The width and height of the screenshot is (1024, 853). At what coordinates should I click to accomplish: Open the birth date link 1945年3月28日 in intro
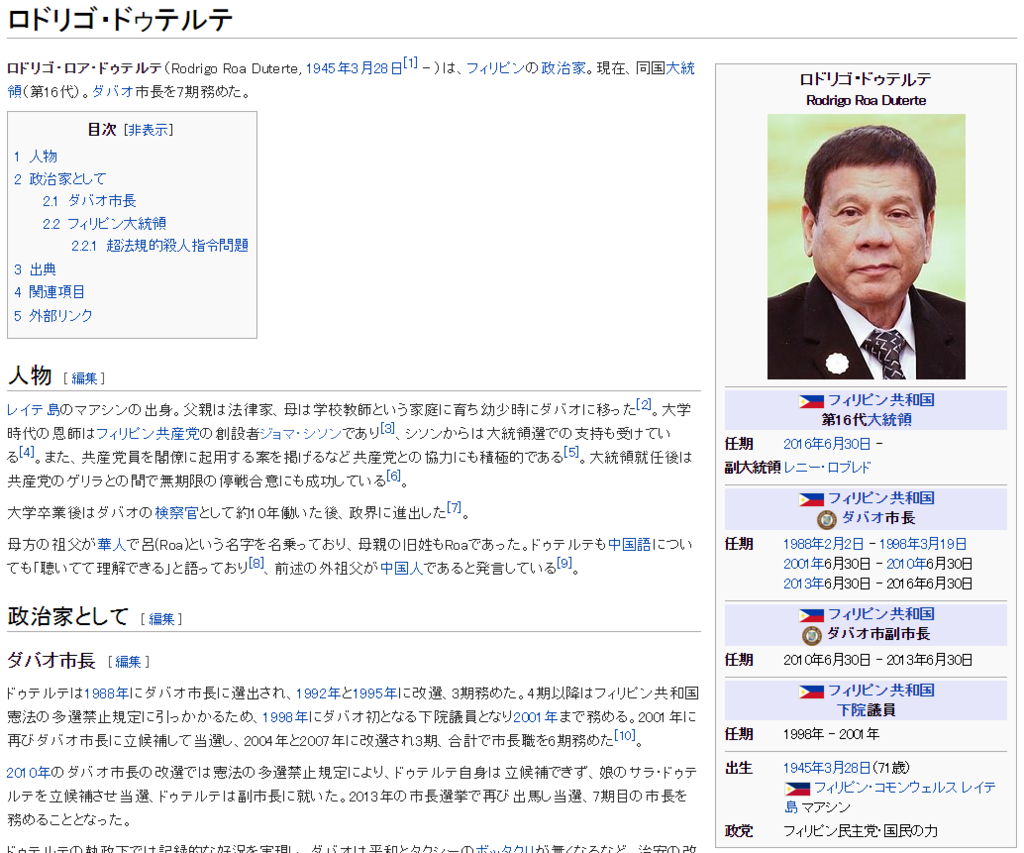pos(354,69)
